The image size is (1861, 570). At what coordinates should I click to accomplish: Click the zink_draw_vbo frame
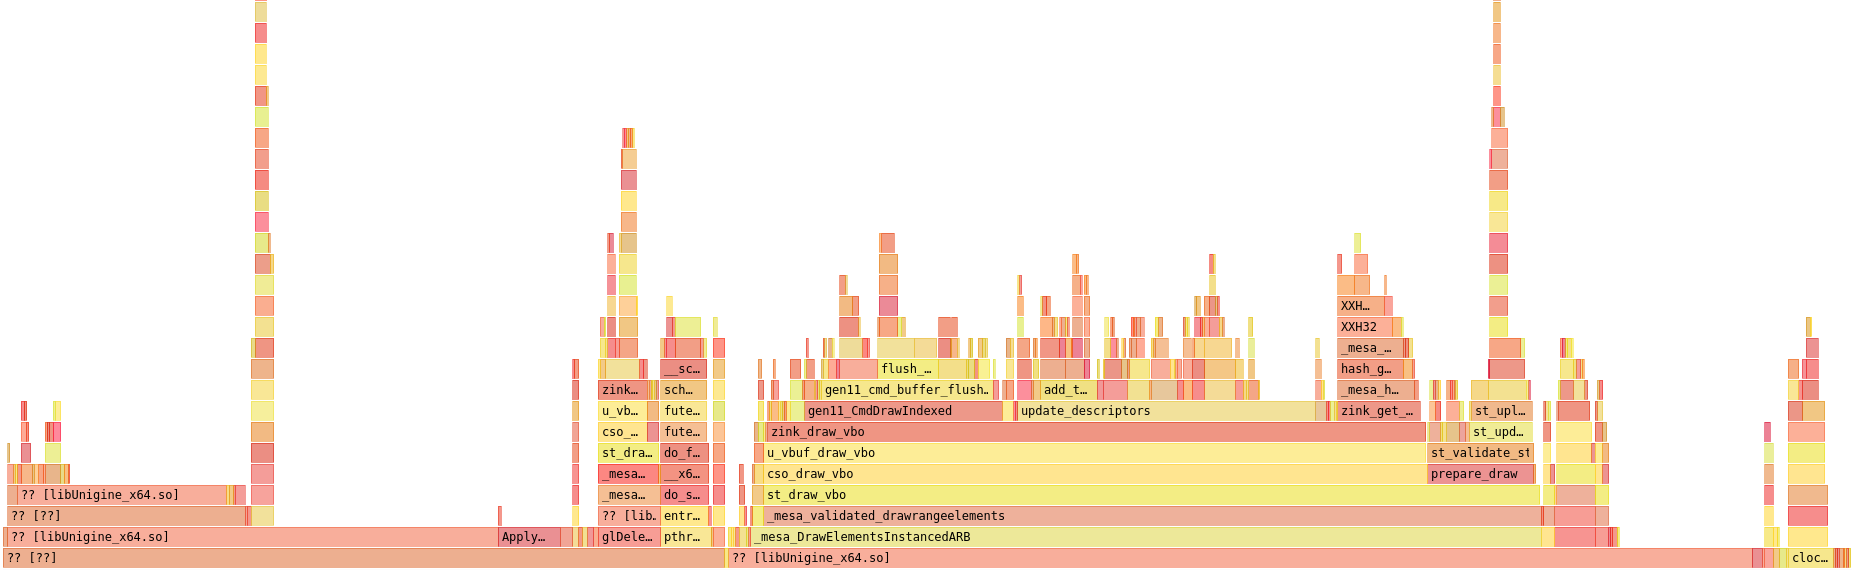pos(1095,432)
